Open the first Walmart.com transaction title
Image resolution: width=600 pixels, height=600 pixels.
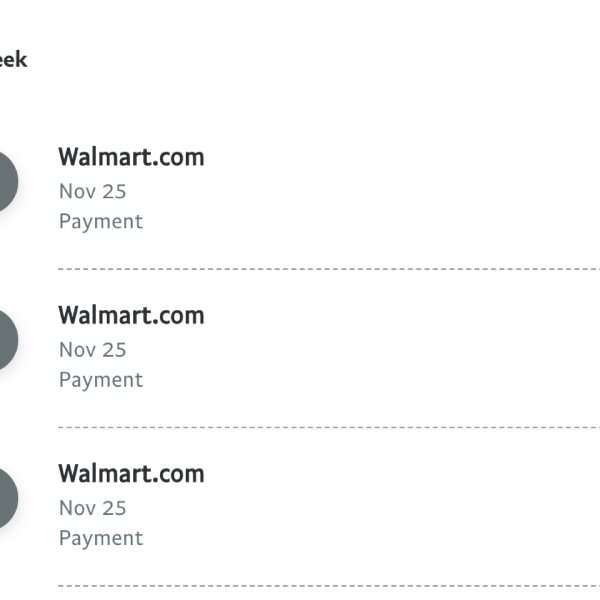[131, 157]
